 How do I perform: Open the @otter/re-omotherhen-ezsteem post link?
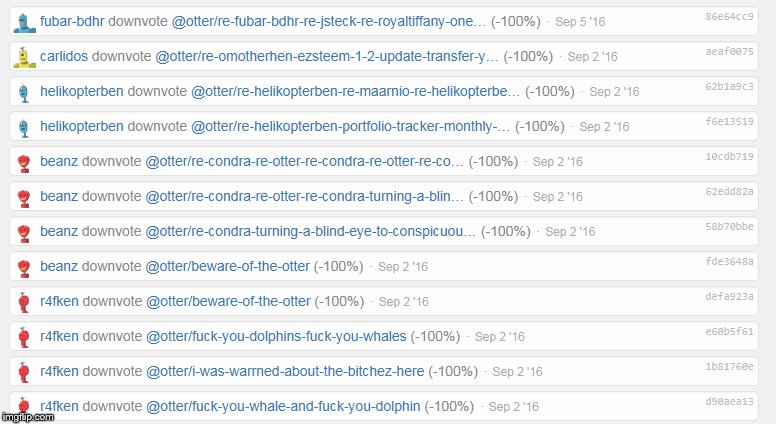327,56
